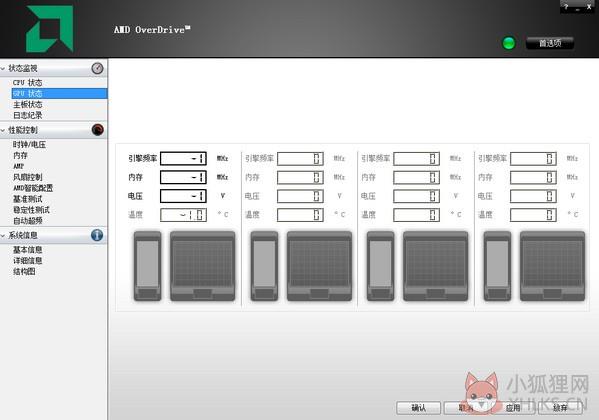599x420 pixels.
Task: Click the rightmost button beside 应用
Action: [x=560, y=408]
